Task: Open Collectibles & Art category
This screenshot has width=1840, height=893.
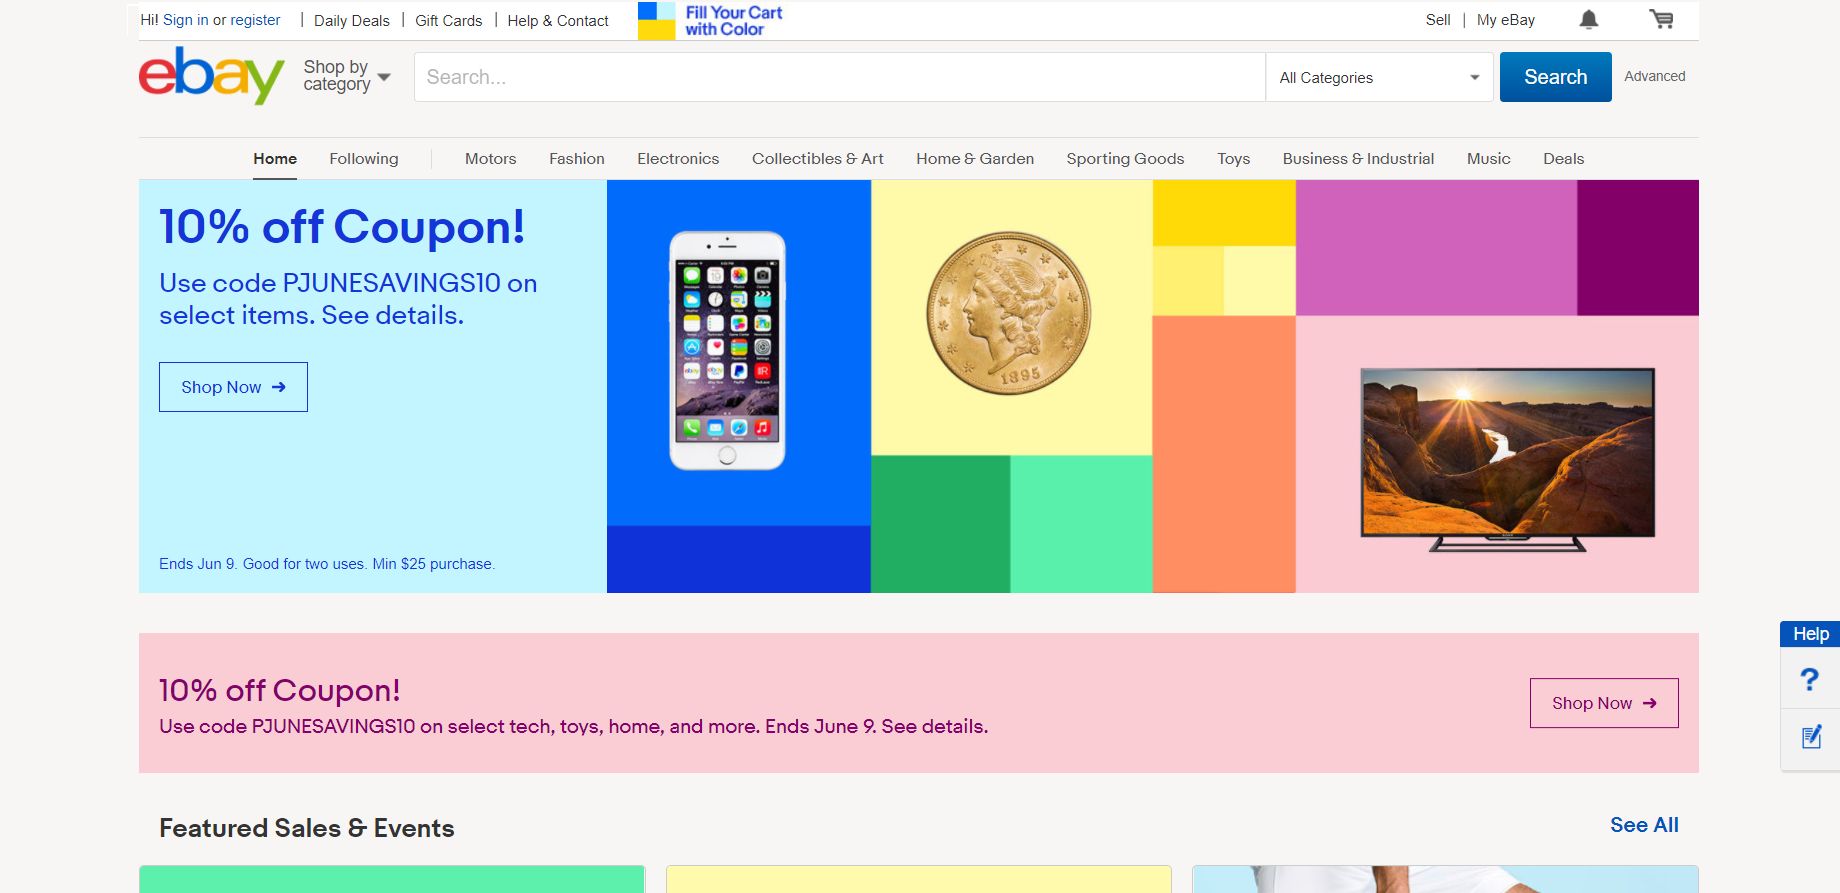Action: click(818, 159)
